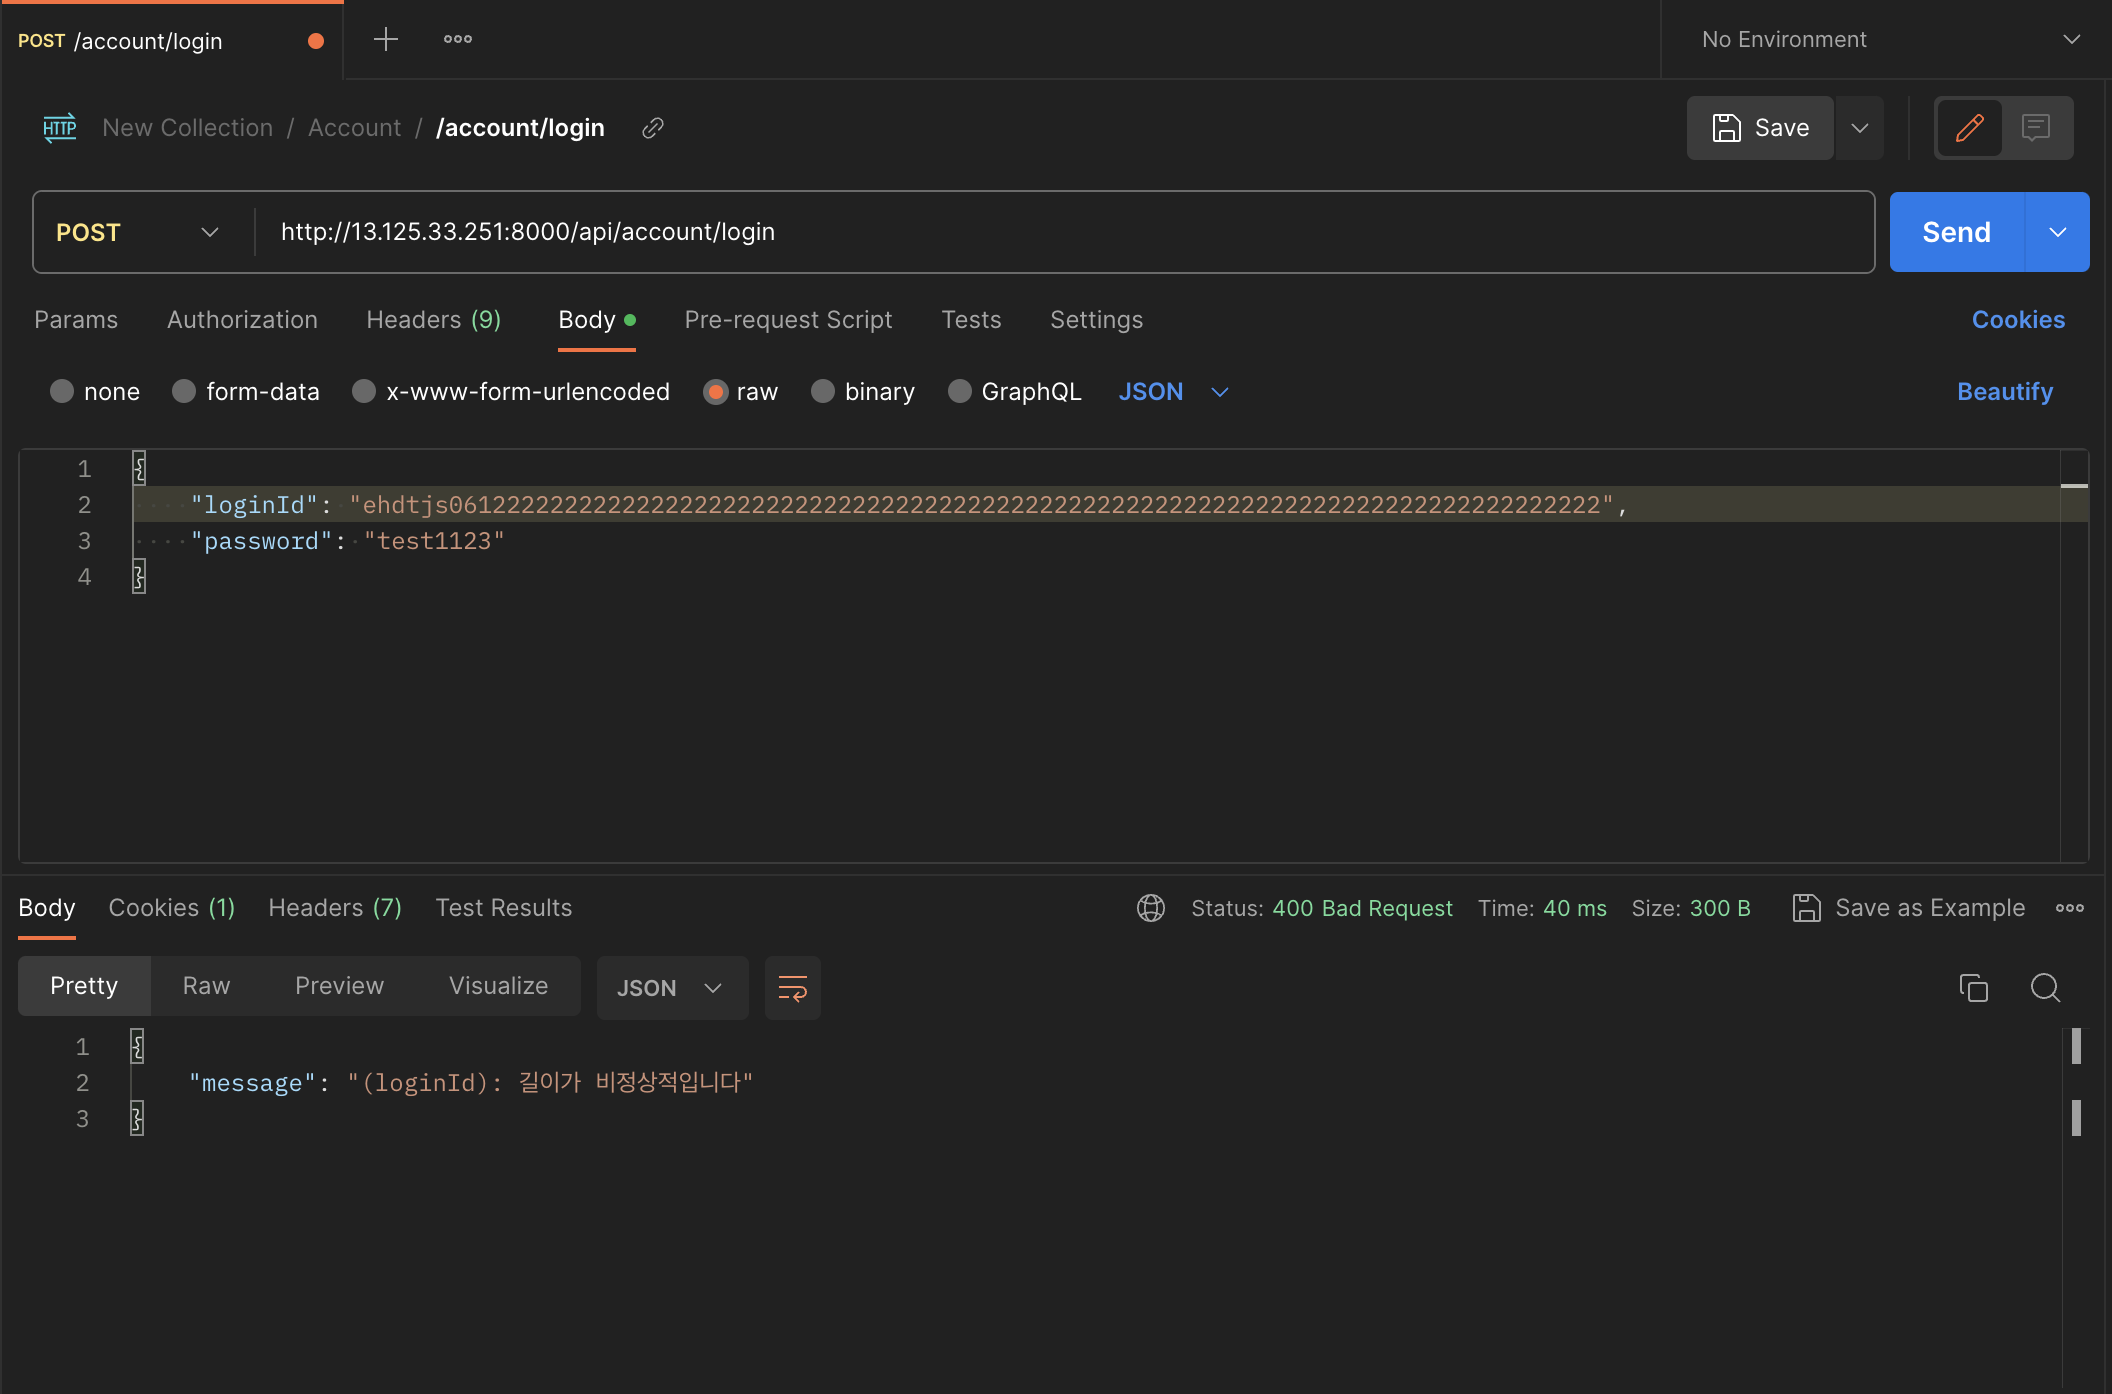Image resolution: width=2112 pixels, height=1394 pixels.
Task: Click the Send button
Action: pos(1956,232)
